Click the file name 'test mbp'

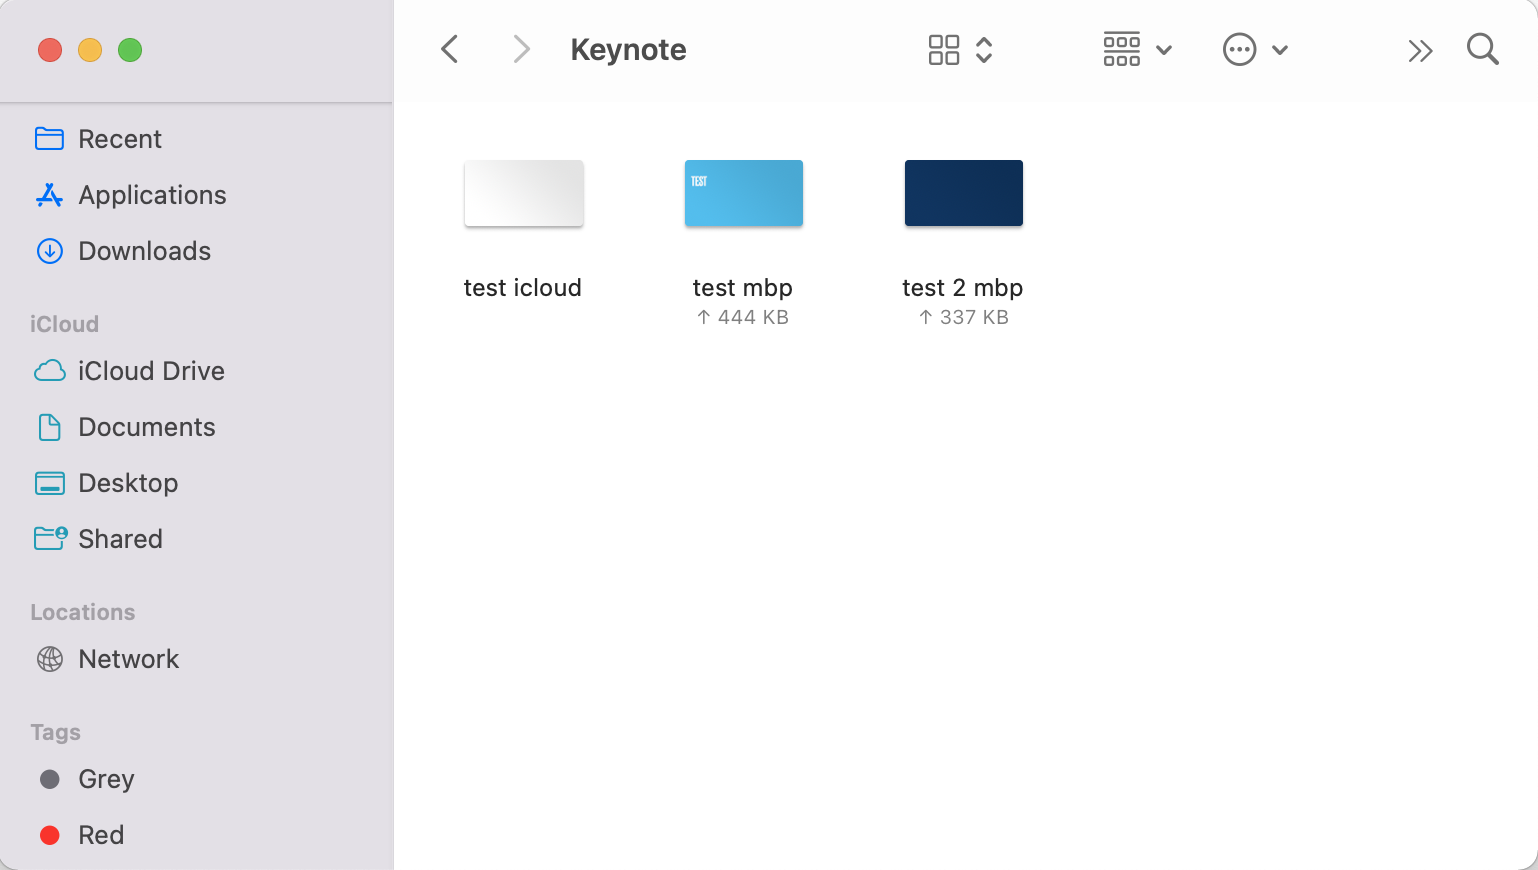(743, 288)
